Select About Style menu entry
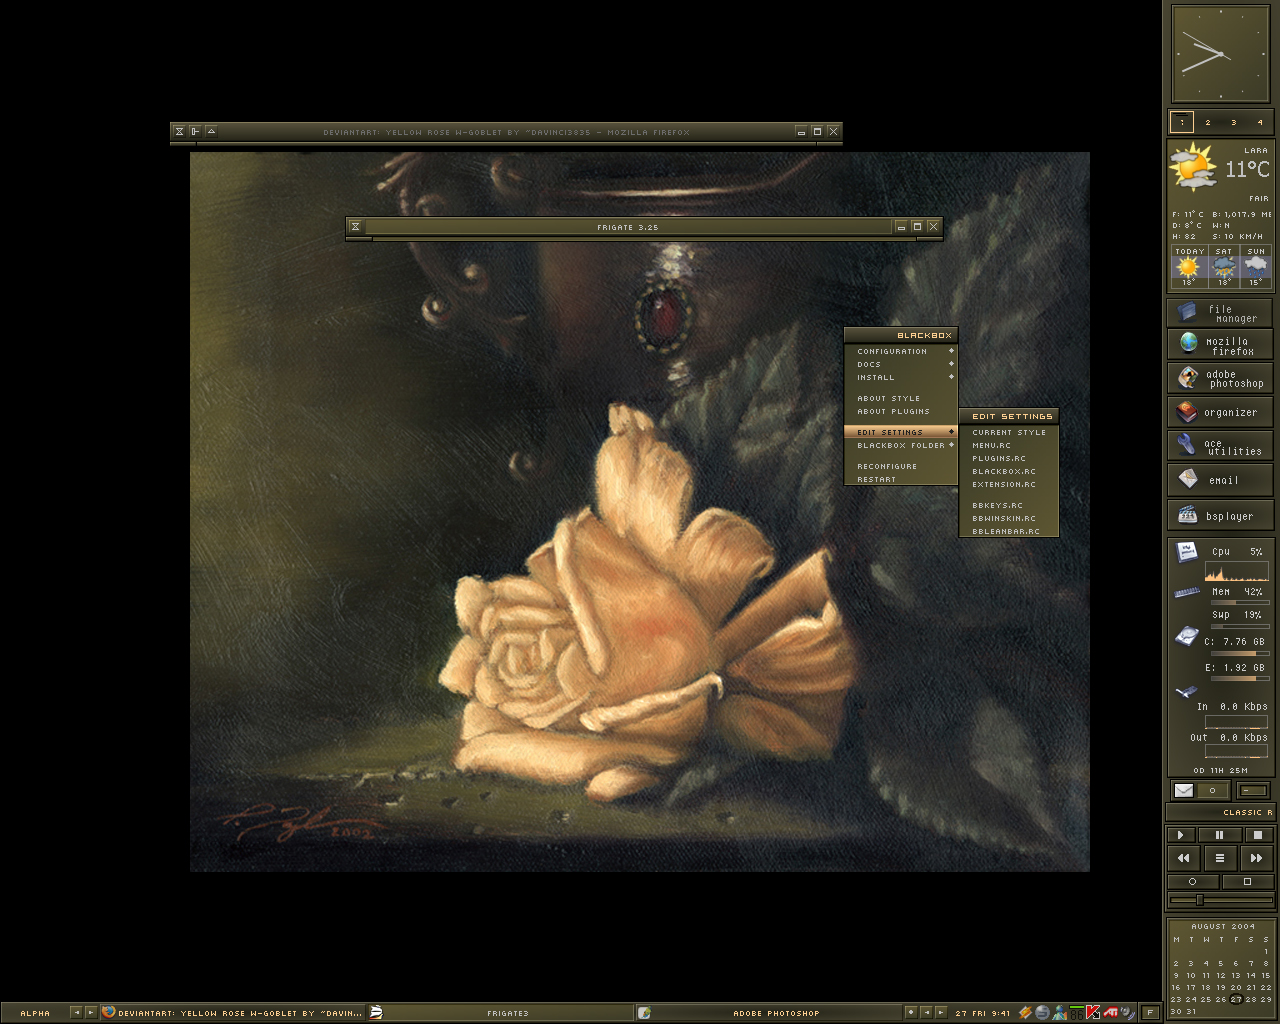Viewport: 1280px width, 1024px height. pos(901,398)
